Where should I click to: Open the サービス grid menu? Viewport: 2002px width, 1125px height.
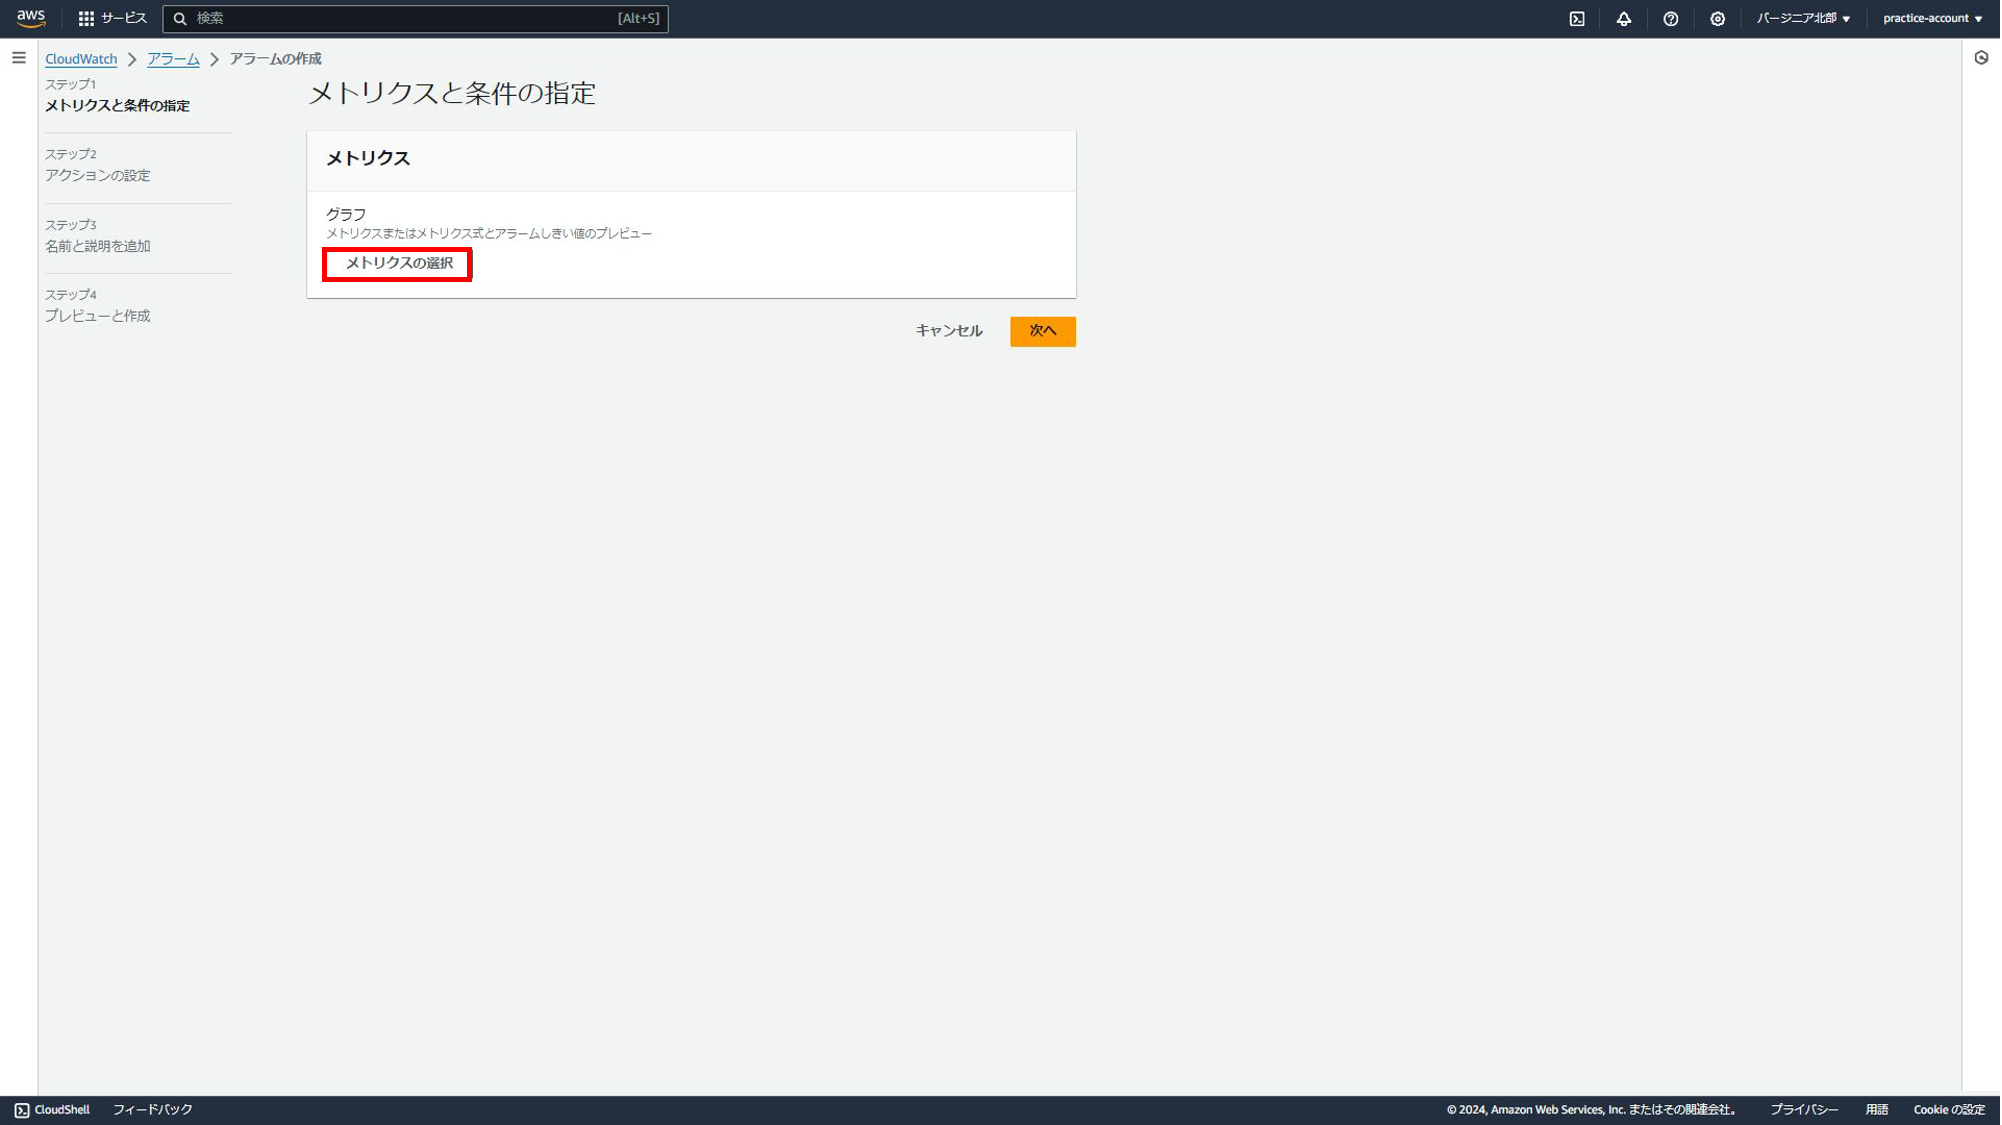pos(112,18)
